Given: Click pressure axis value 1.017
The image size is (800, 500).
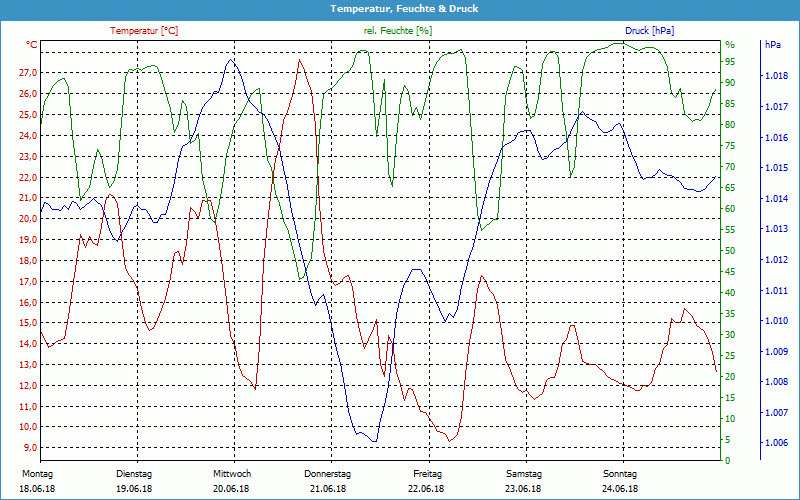Looking at the screenshot, I should tap(776, 107).
